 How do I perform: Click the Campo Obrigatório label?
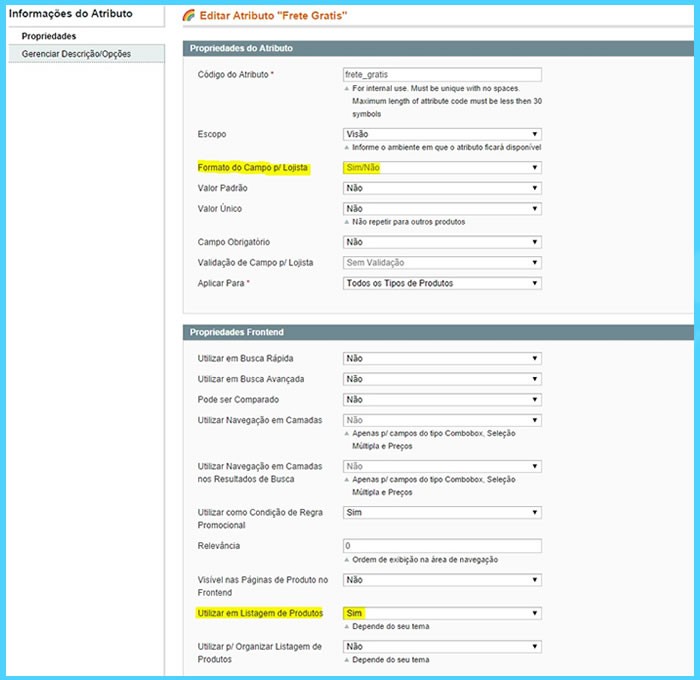(233, 242)
